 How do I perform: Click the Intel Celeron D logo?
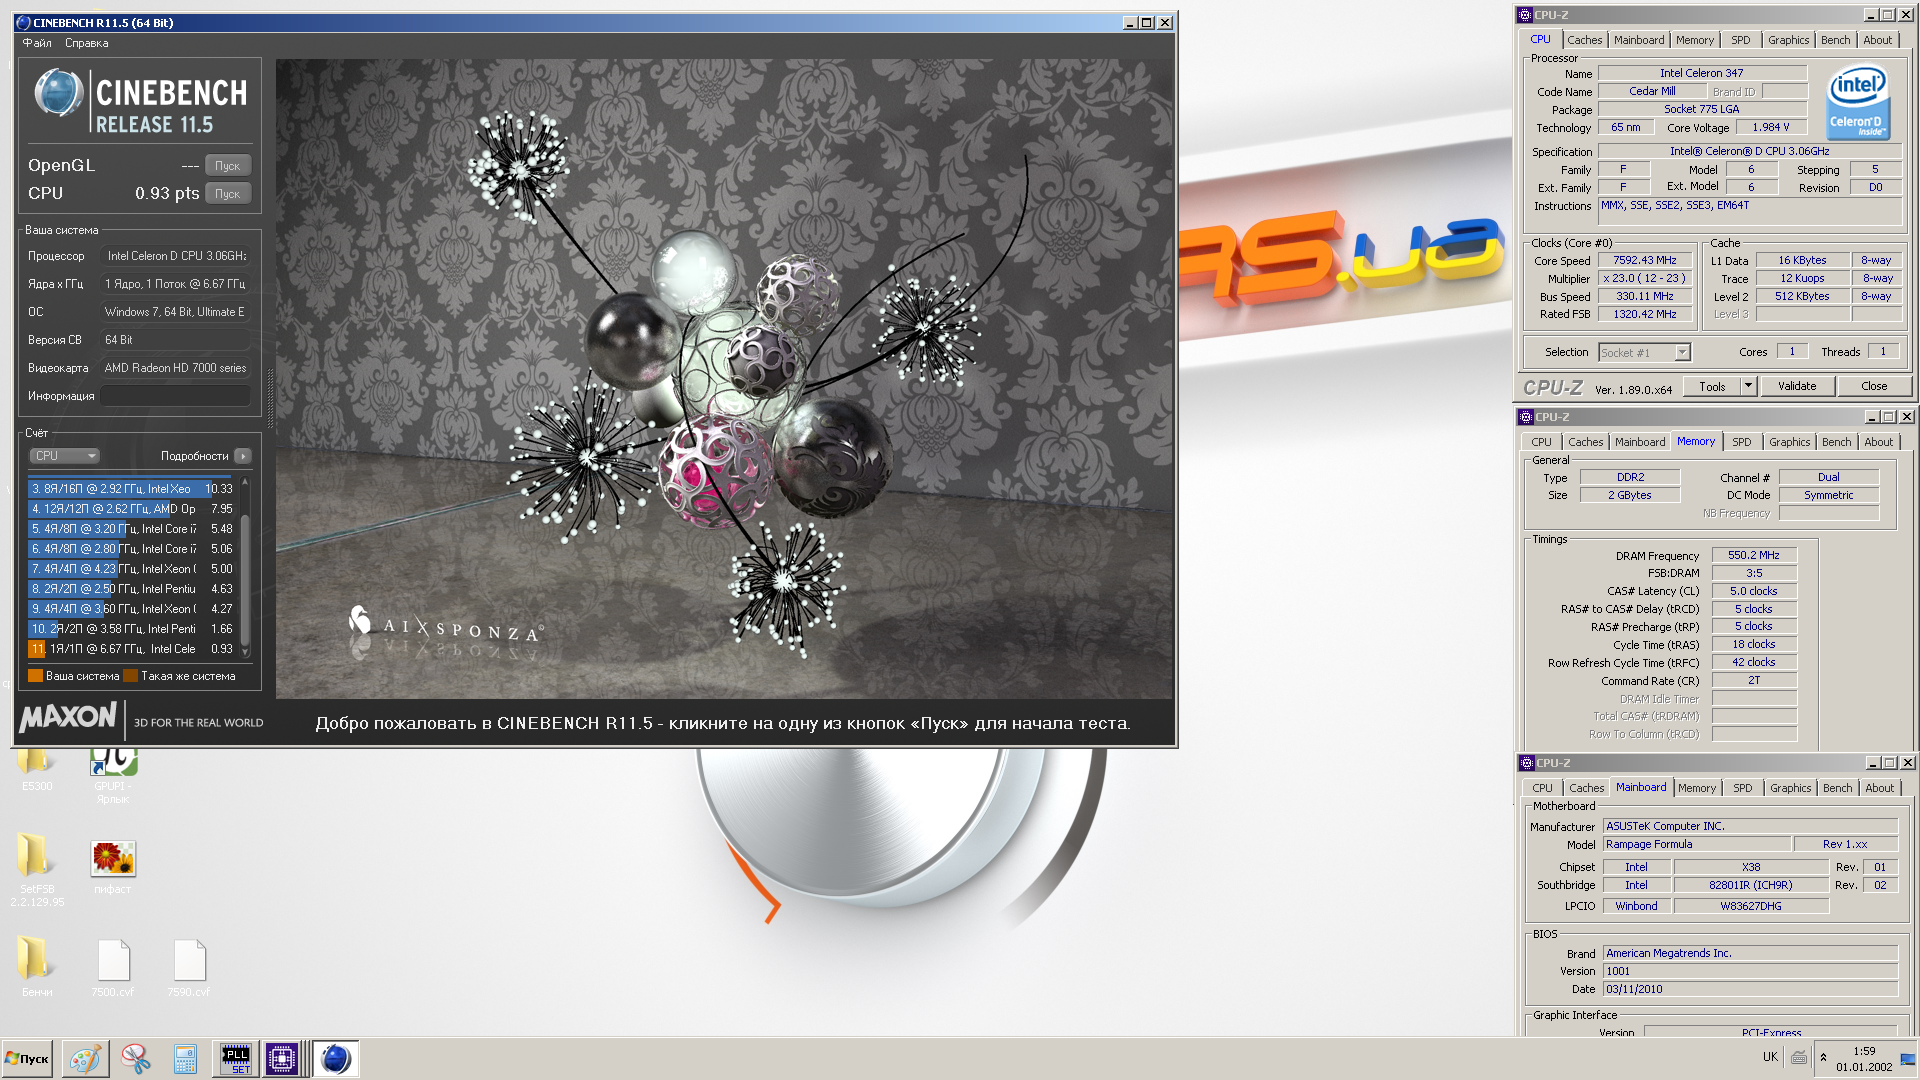coord(1858,102)
